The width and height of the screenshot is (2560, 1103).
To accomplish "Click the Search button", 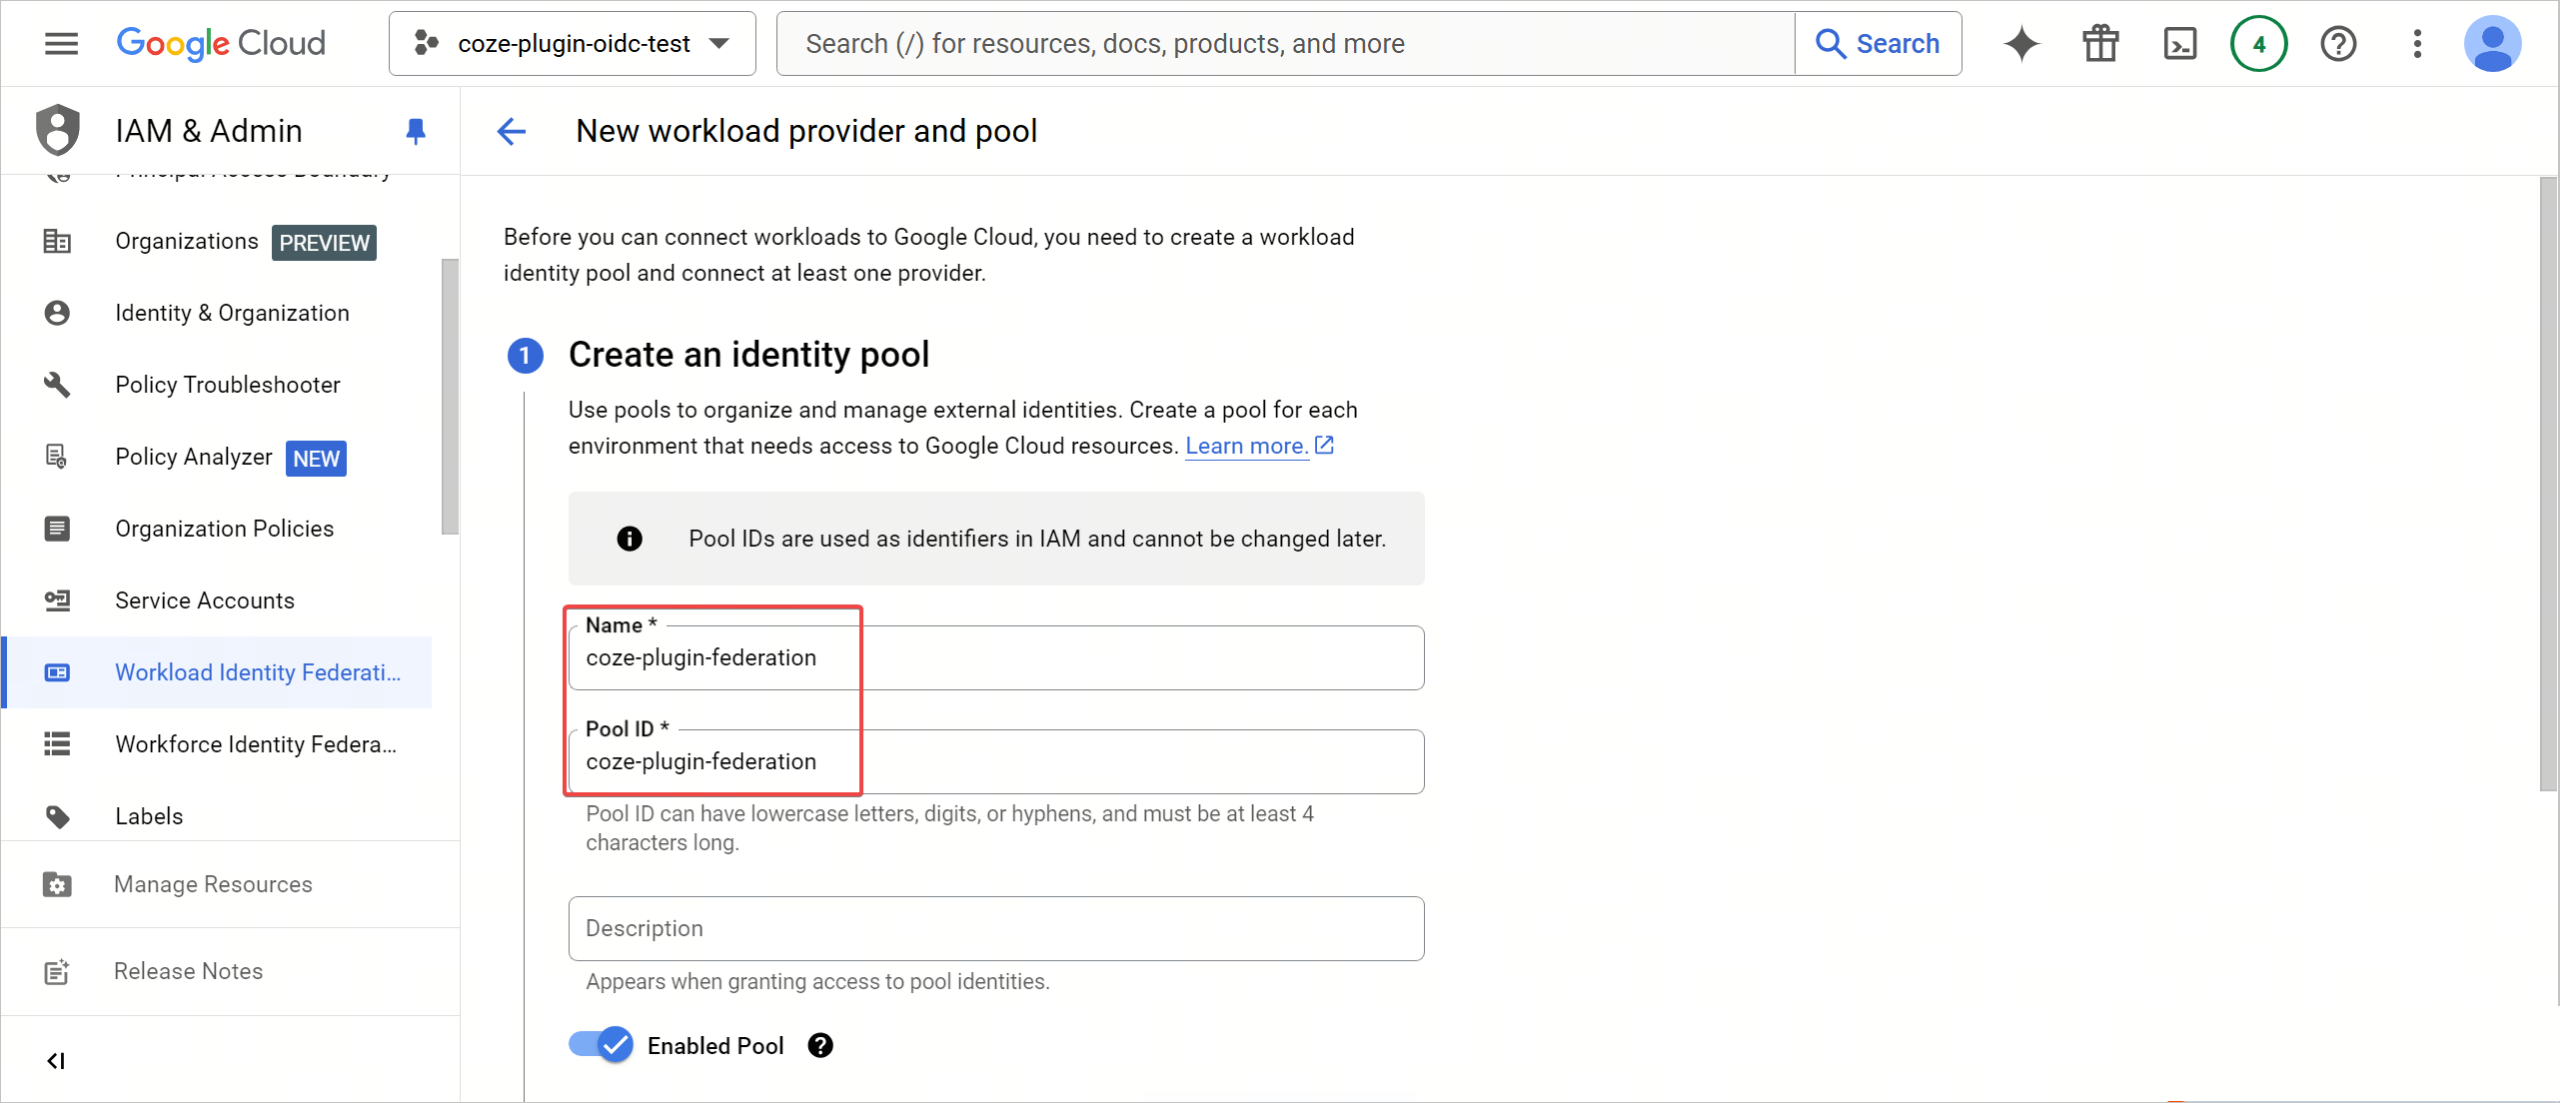I will point(1878,43).
